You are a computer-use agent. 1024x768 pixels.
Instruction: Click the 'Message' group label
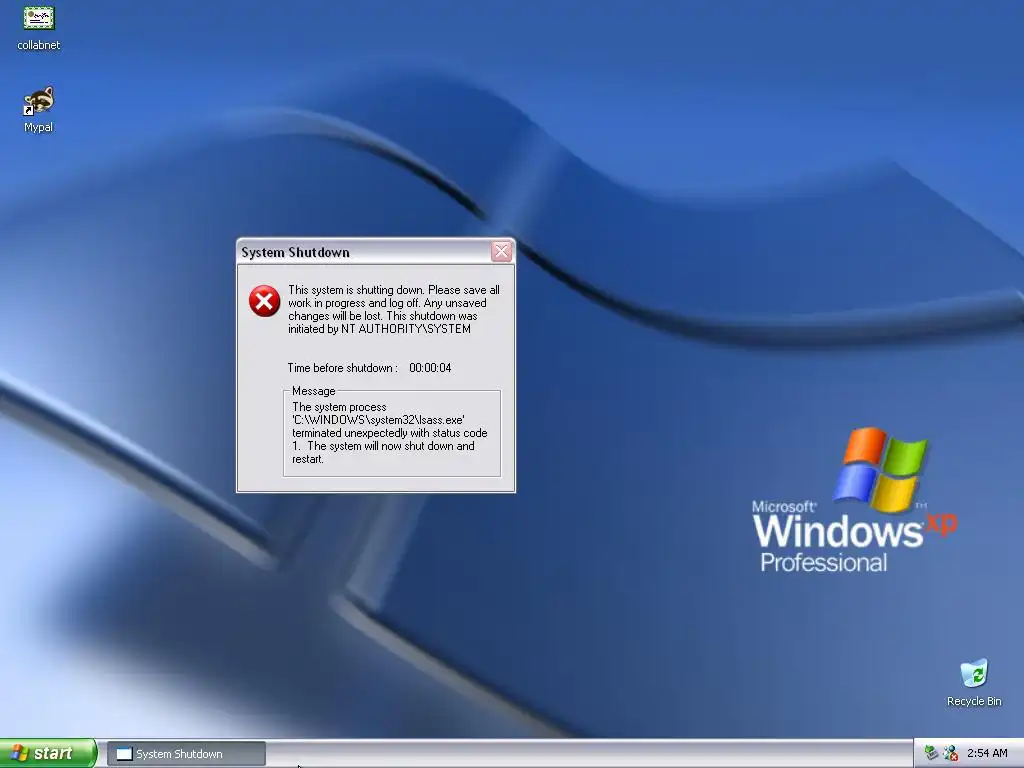313,391
